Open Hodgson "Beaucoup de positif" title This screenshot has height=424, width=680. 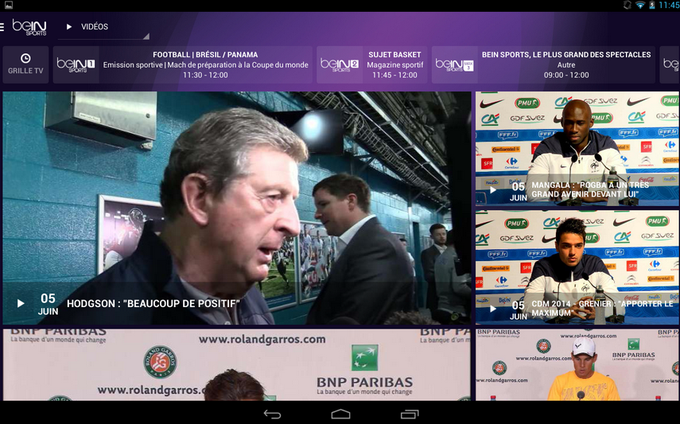coord(153,303)
